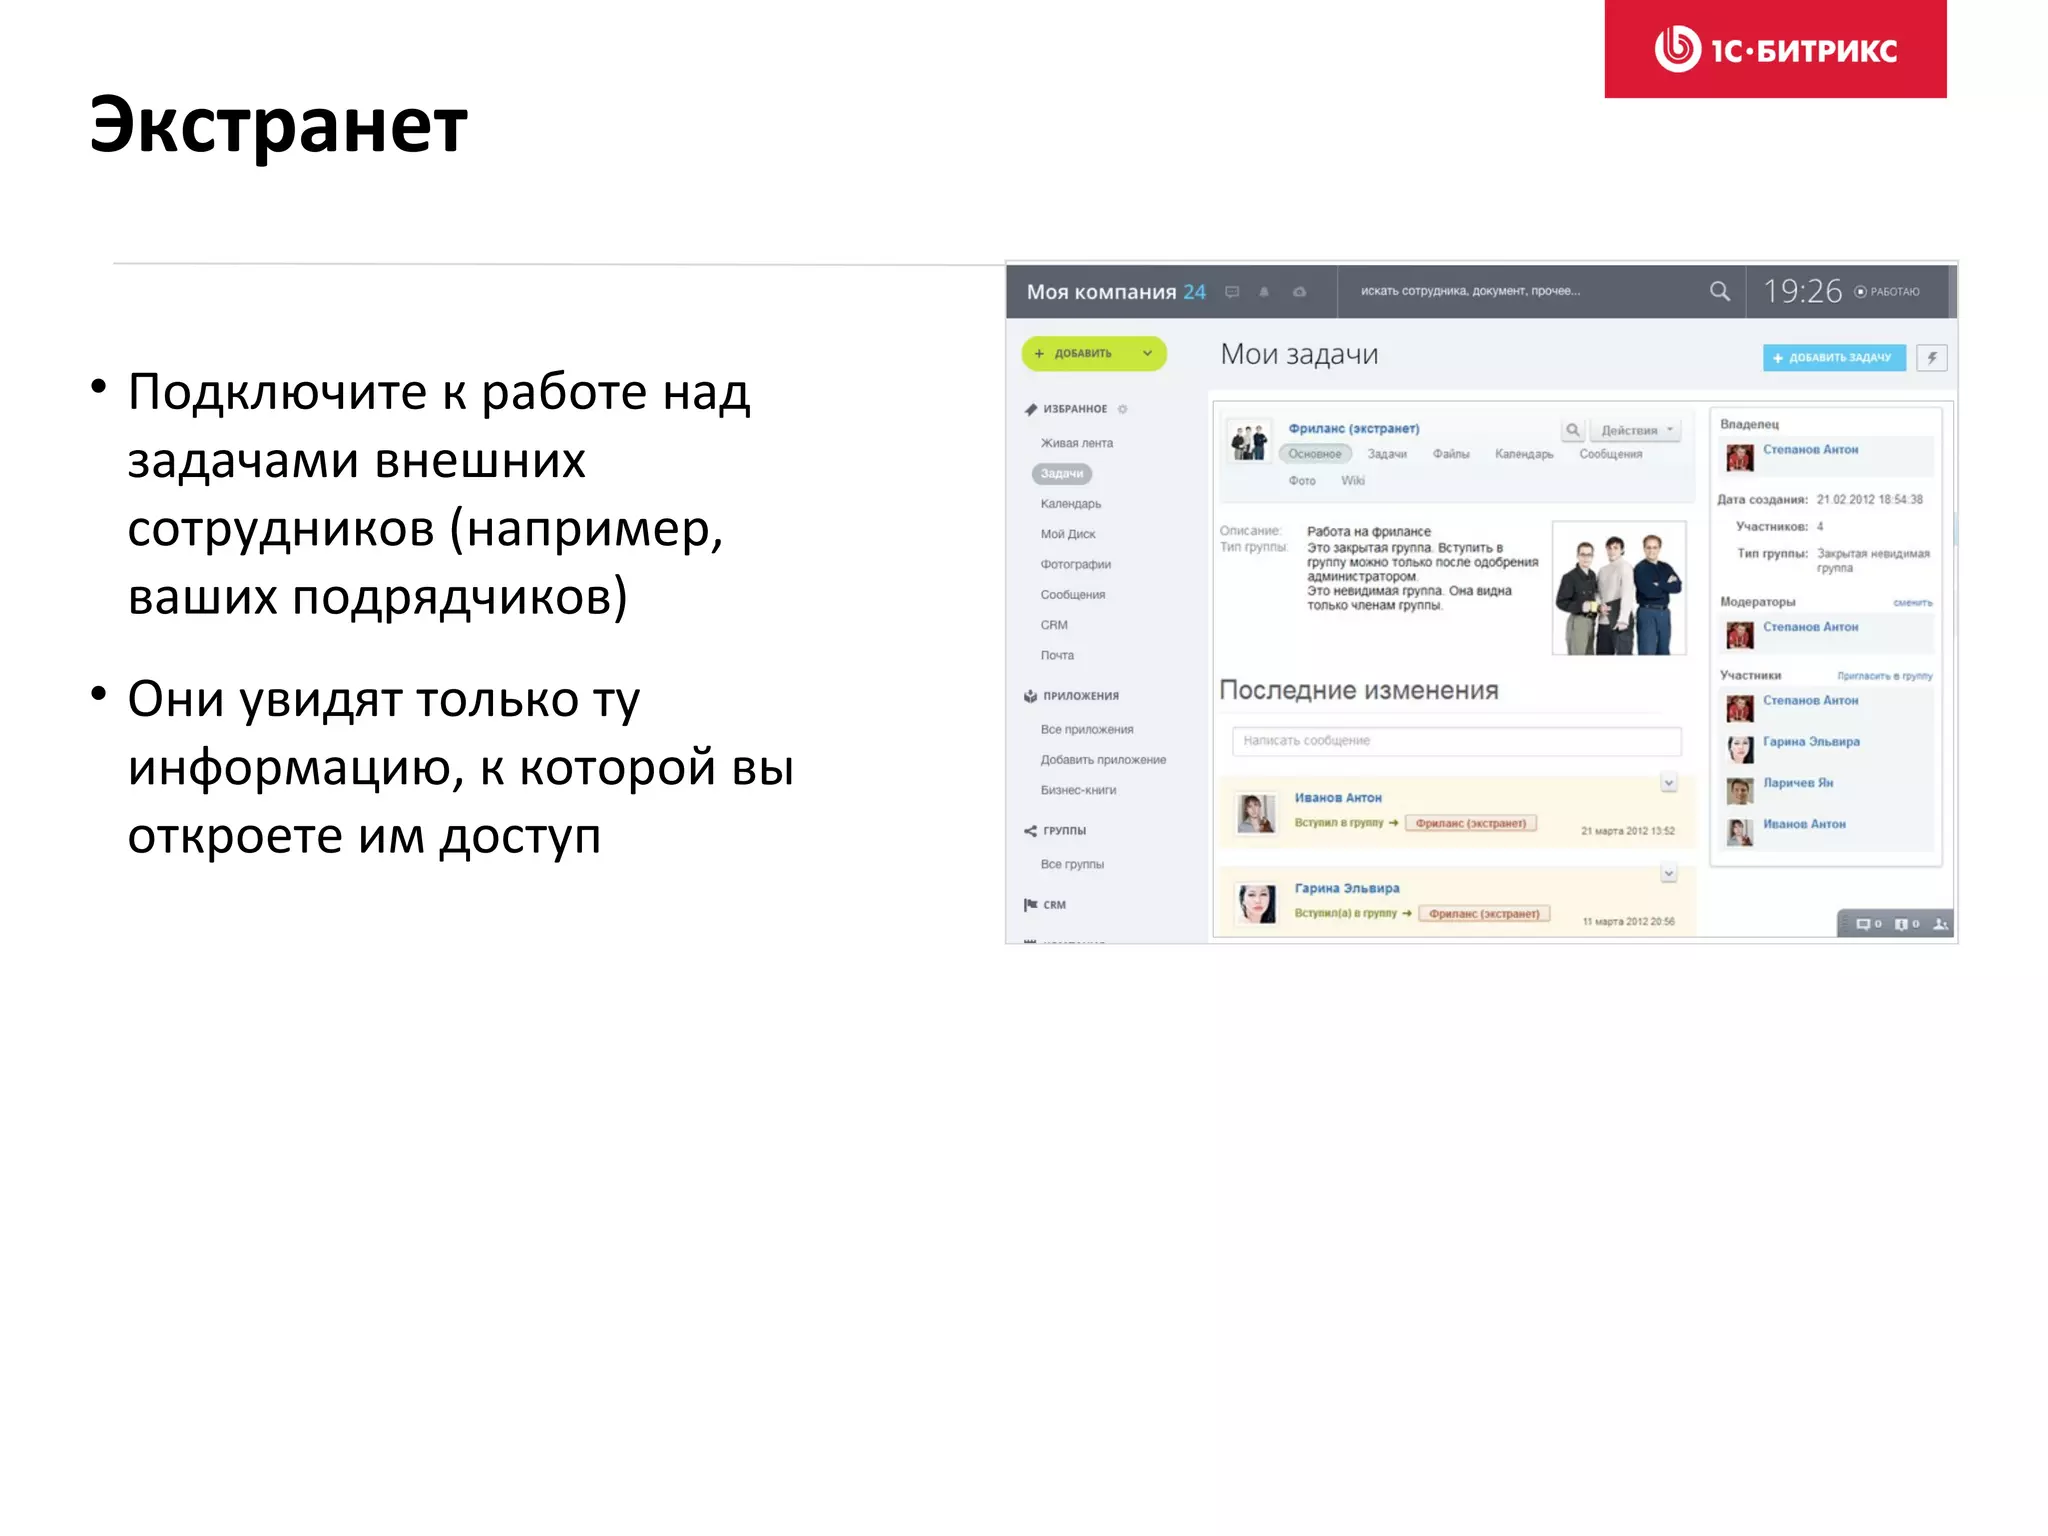This screenshot has height=1536, width=2048.
Task: Click the cloud icon in the header
Action: click(x=1299, y=292)
